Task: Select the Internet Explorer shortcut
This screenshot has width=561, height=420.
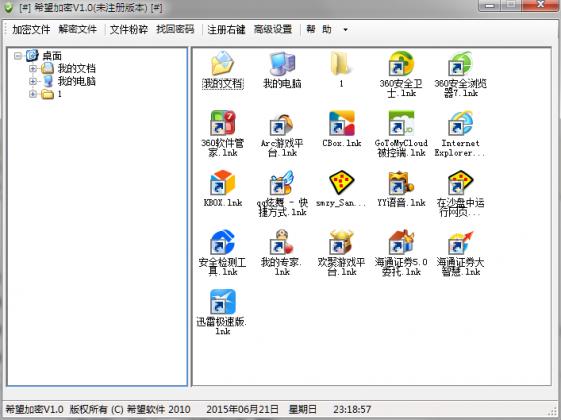Action: (x=460, y=123)
